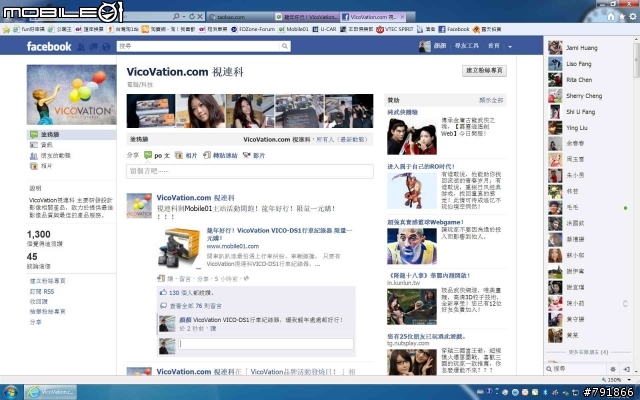Open browser favorites star icon at top right
The width and height of the screenshot is (640, 400).
click(x=622, y=17)
